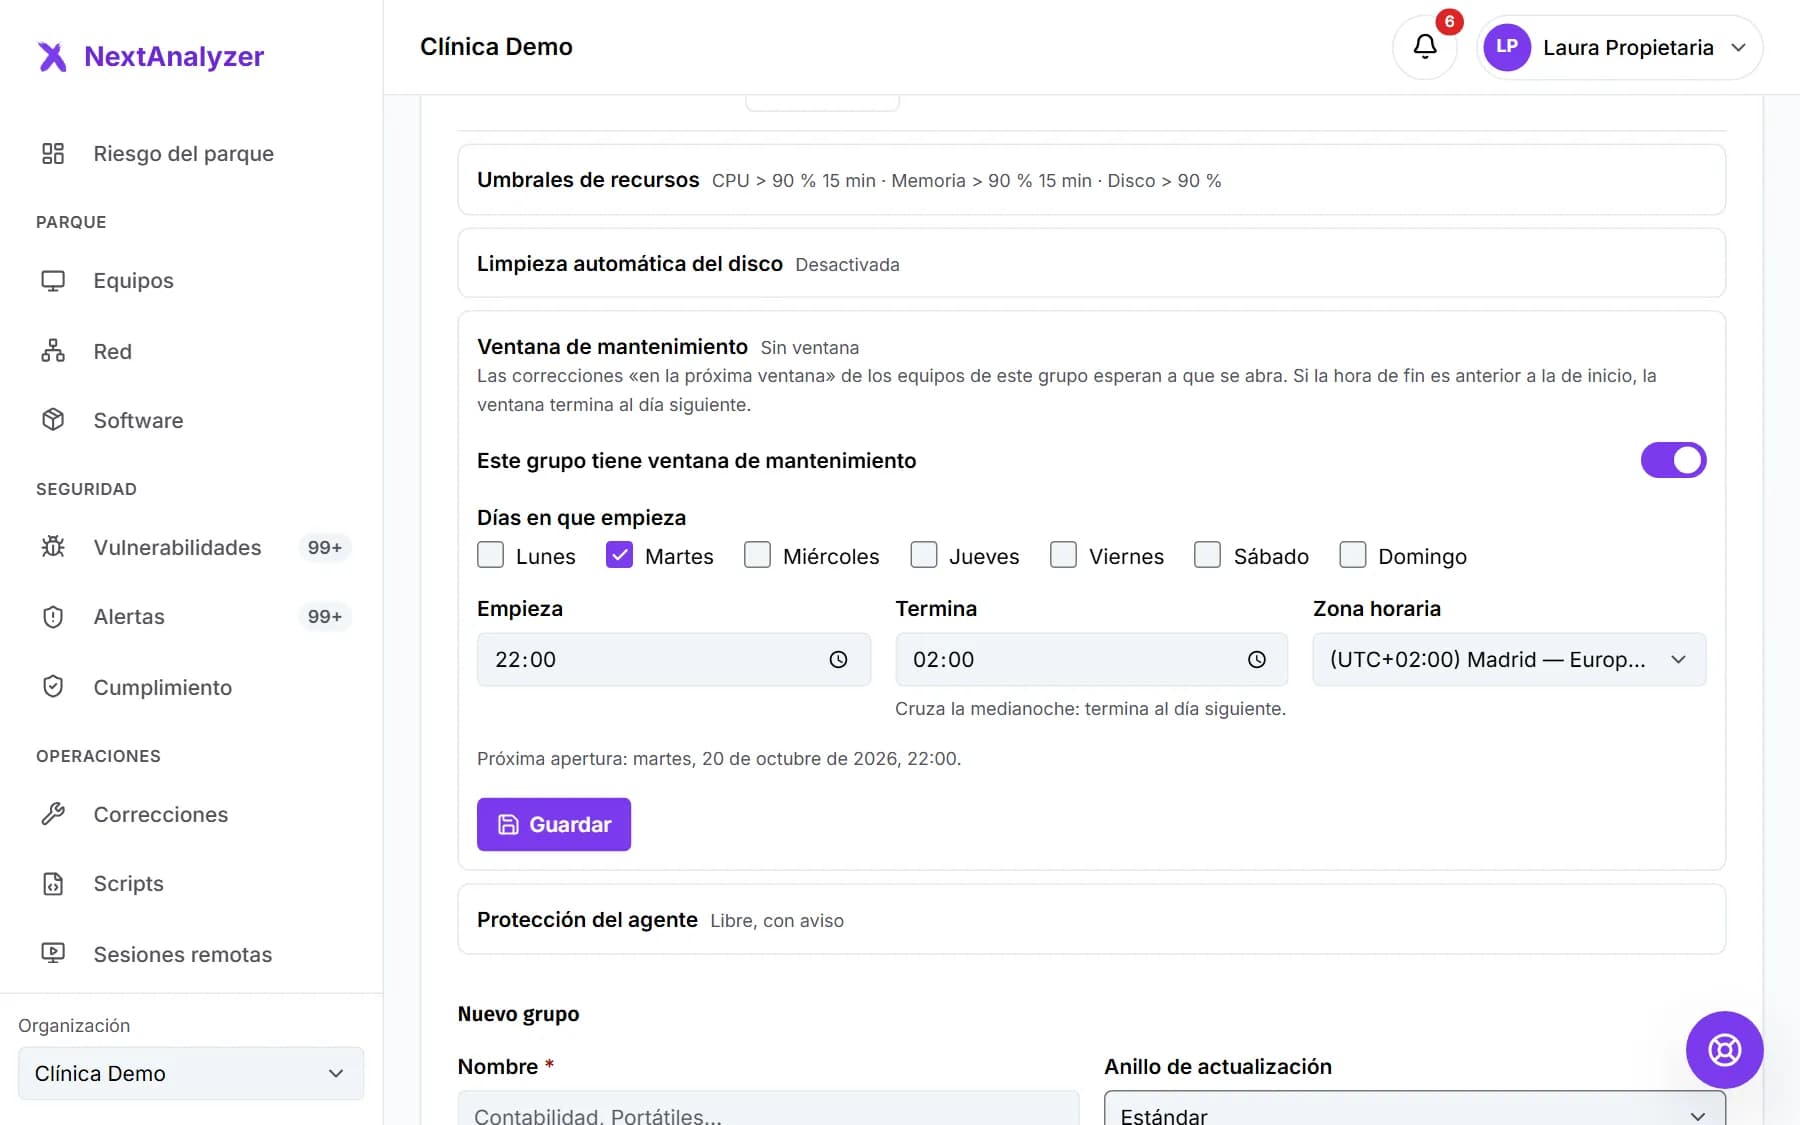Expand the Laura Propietaria user menu
The height and width of the screenshot is (1125, 1800).
pos(1619,47)
